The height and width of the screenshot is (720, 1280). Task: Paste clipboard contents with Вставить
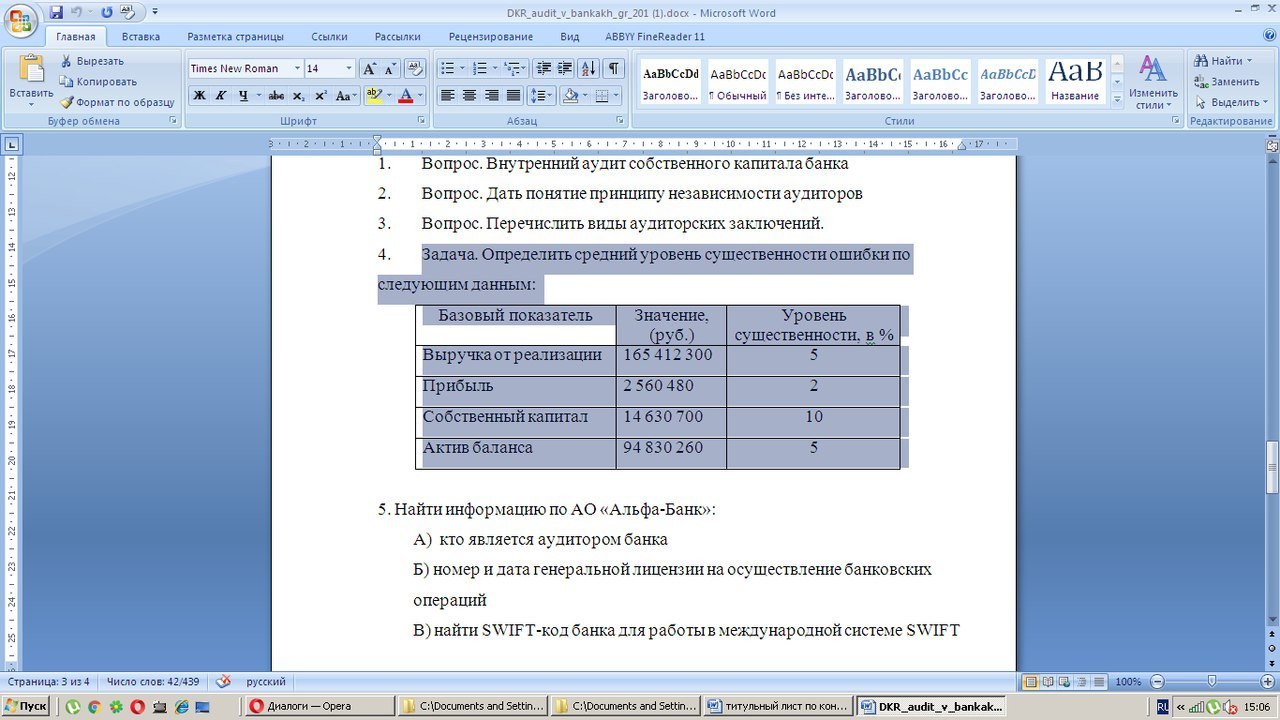pos(31,79)
